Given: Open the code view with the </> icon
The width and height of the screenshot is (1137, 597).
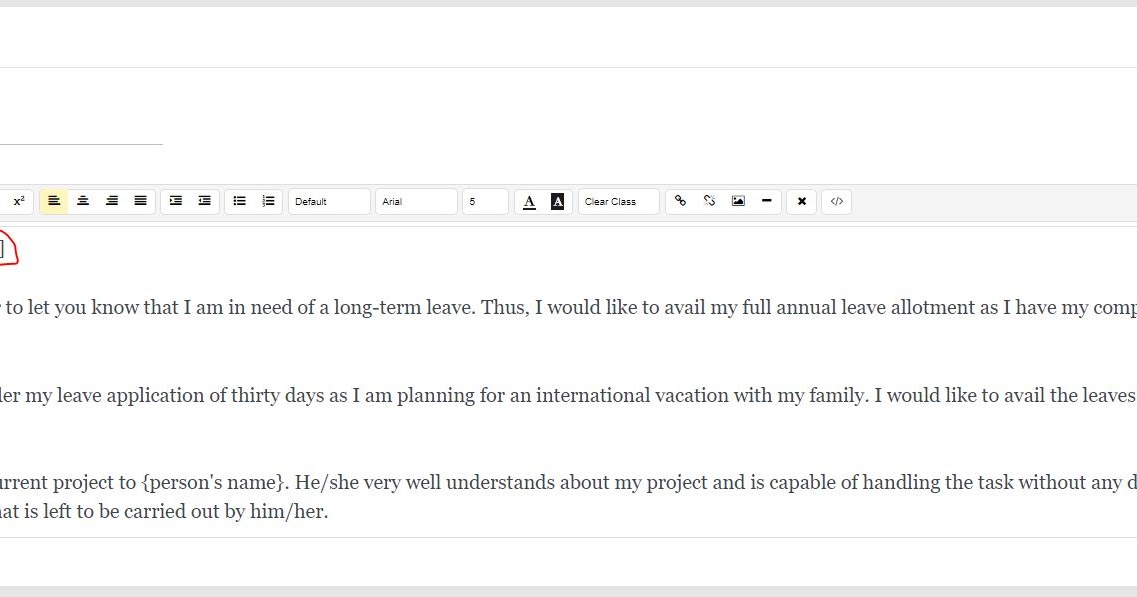Looking at the screenshot, I should [x=837, y=201].
